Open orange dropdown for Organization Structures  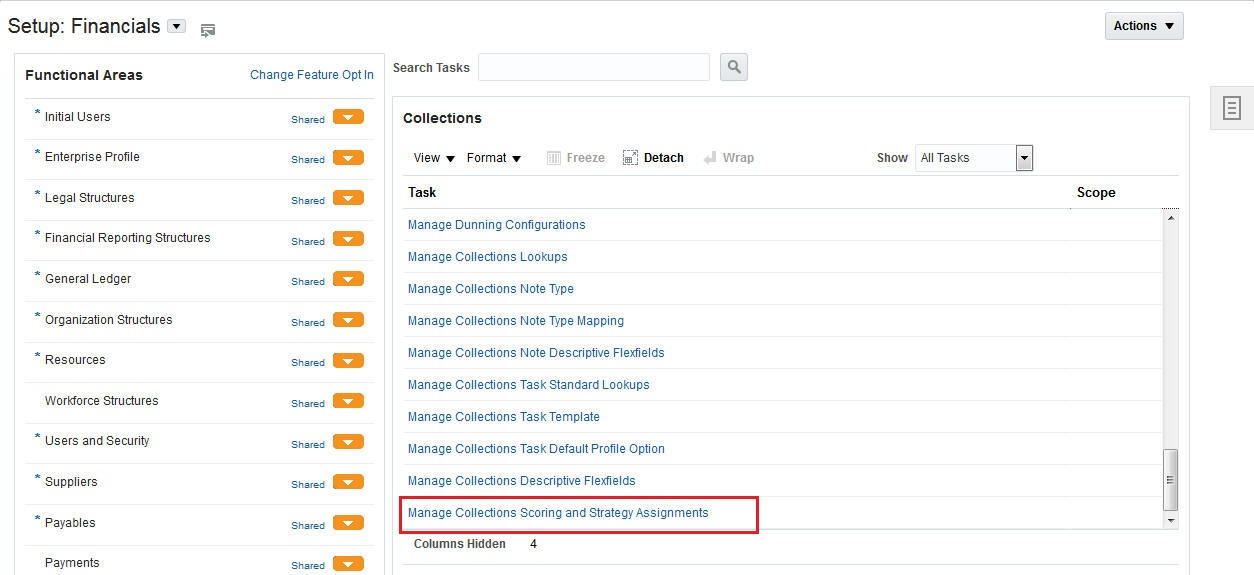[x=348, y=320]
